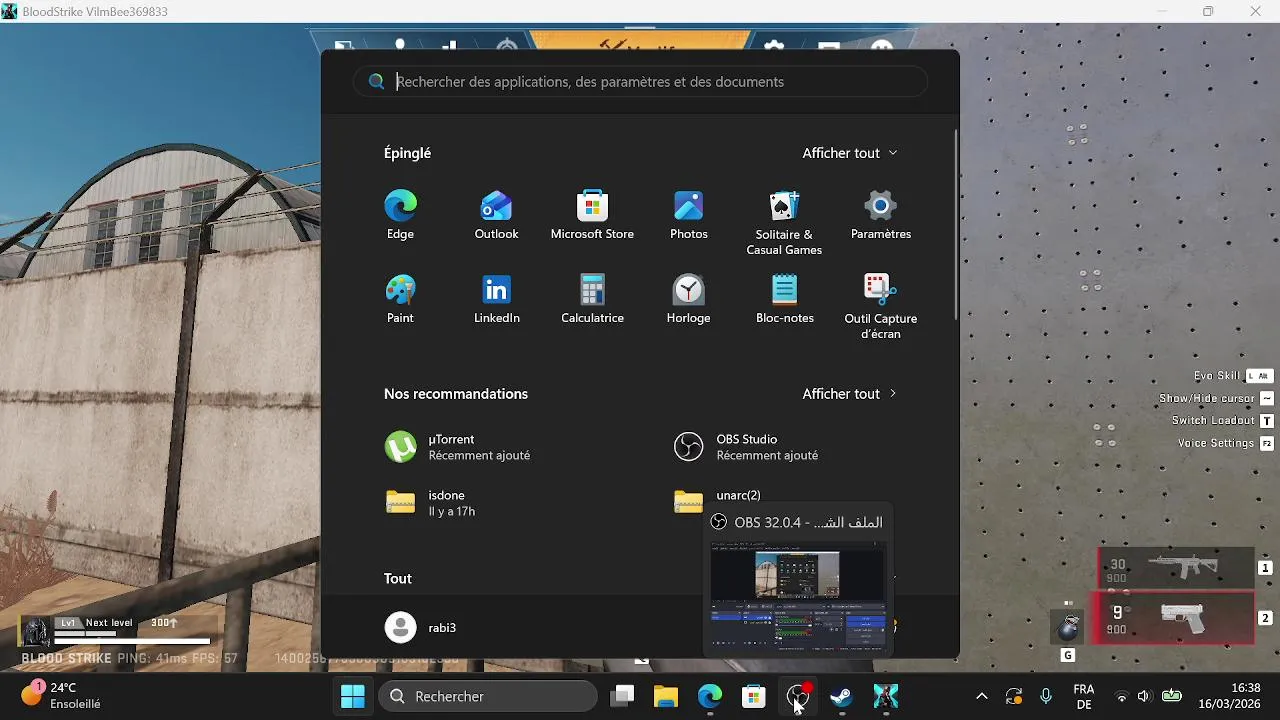Open the Edge pinned app
The width and height of the screenshot is (1280, 720).
click(400, 215)
